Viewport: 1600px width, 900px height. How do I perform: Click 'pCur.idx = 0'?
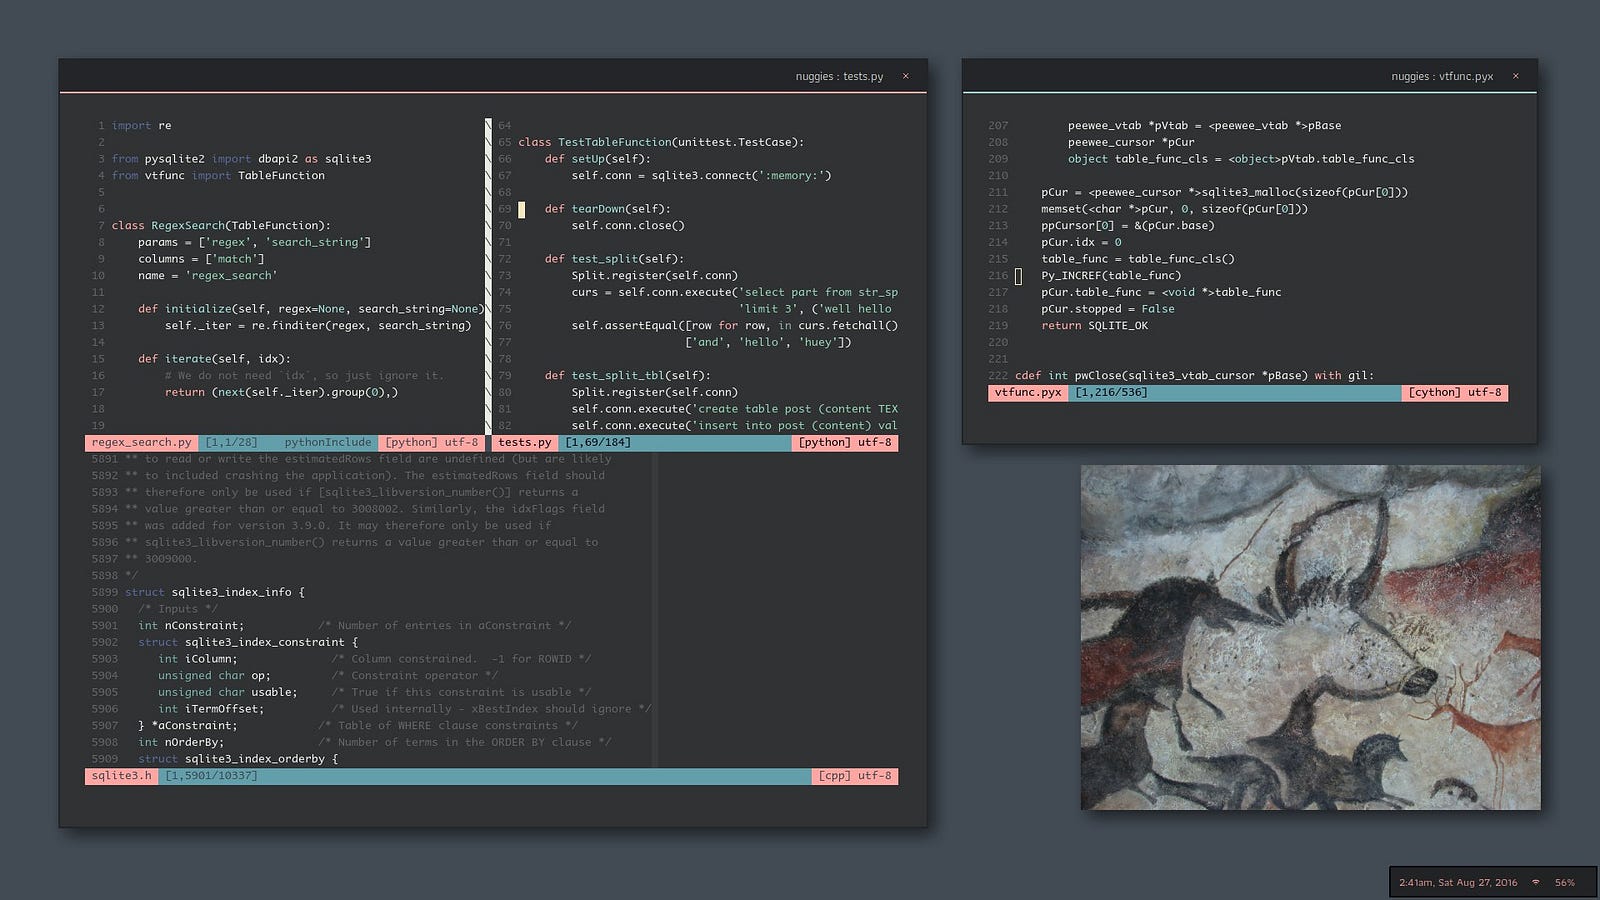[1081, 242]
